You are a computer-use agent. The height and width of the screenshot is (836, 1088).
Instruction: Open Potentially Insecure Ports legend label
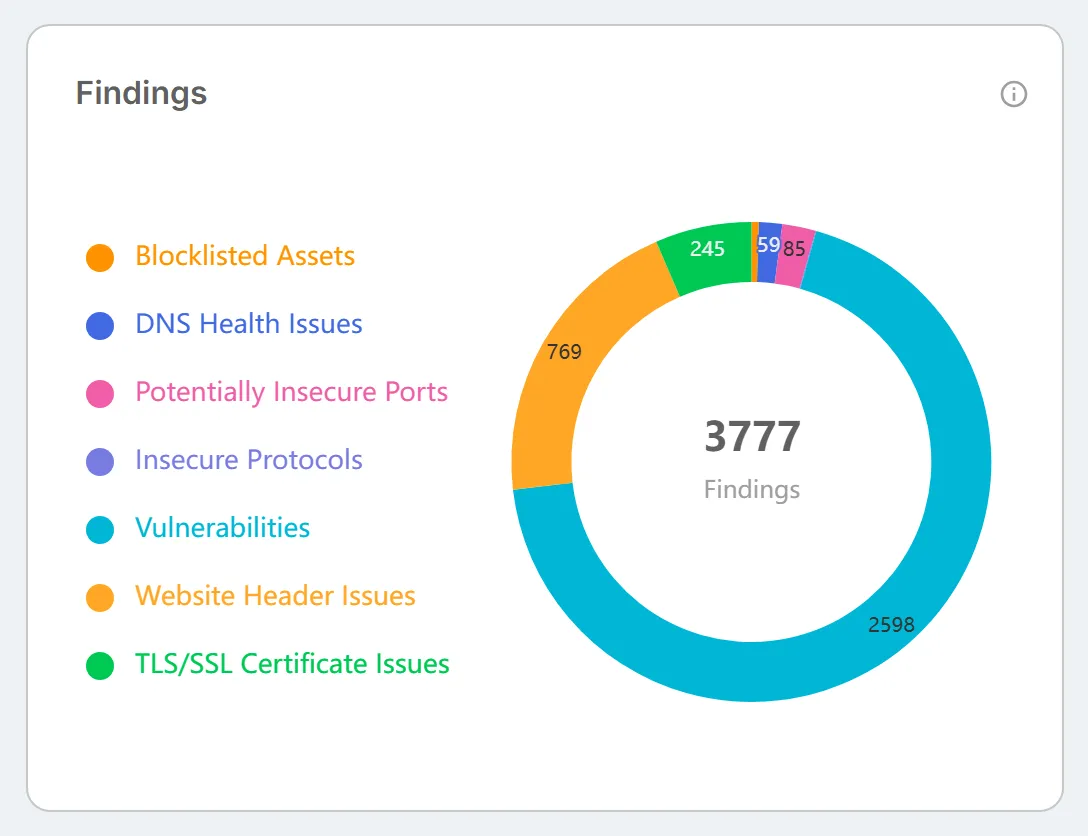click(291, 392)
